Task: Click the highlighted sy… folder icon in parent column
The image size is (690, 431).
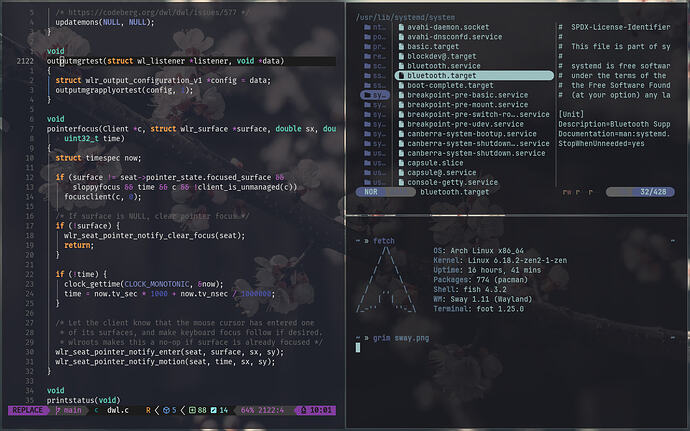Action: (367, 97)
